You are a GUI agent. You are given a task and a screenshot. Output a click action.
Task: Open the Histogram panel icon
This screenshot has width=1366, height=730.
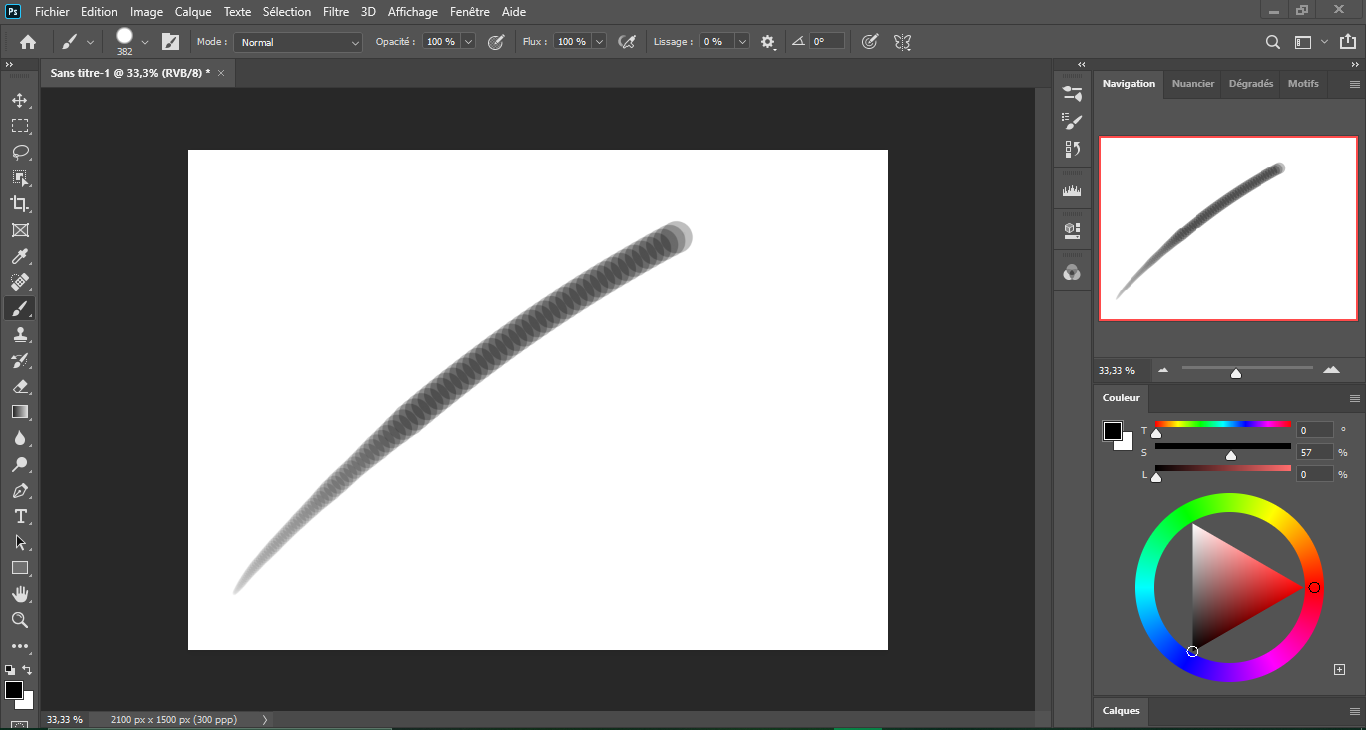pyautogui.click(x=1072, y=190)
